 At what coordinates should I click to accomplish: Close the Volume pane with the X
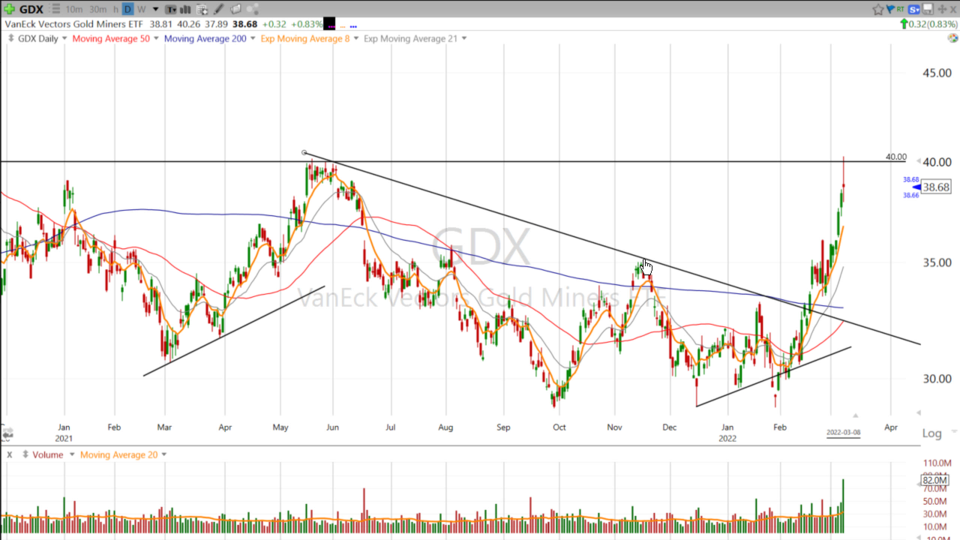coord(9,454)
